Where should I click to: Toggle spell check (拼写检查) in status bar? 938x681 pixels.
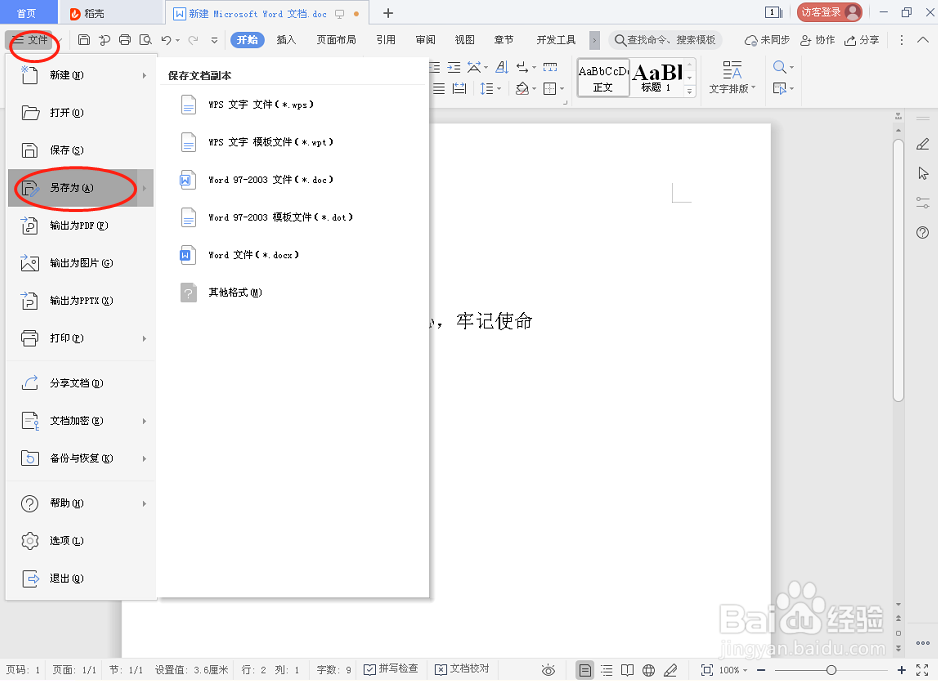click(391, 669)
